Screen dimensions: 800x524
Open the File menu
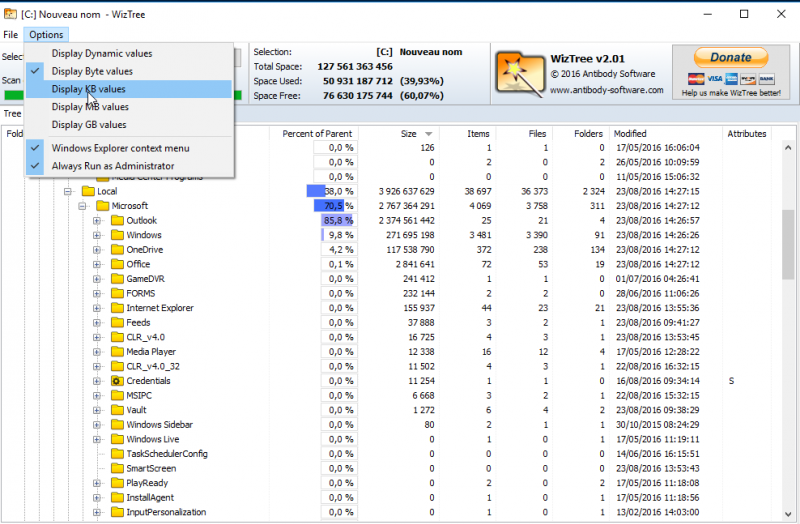(x=10, y=35)
